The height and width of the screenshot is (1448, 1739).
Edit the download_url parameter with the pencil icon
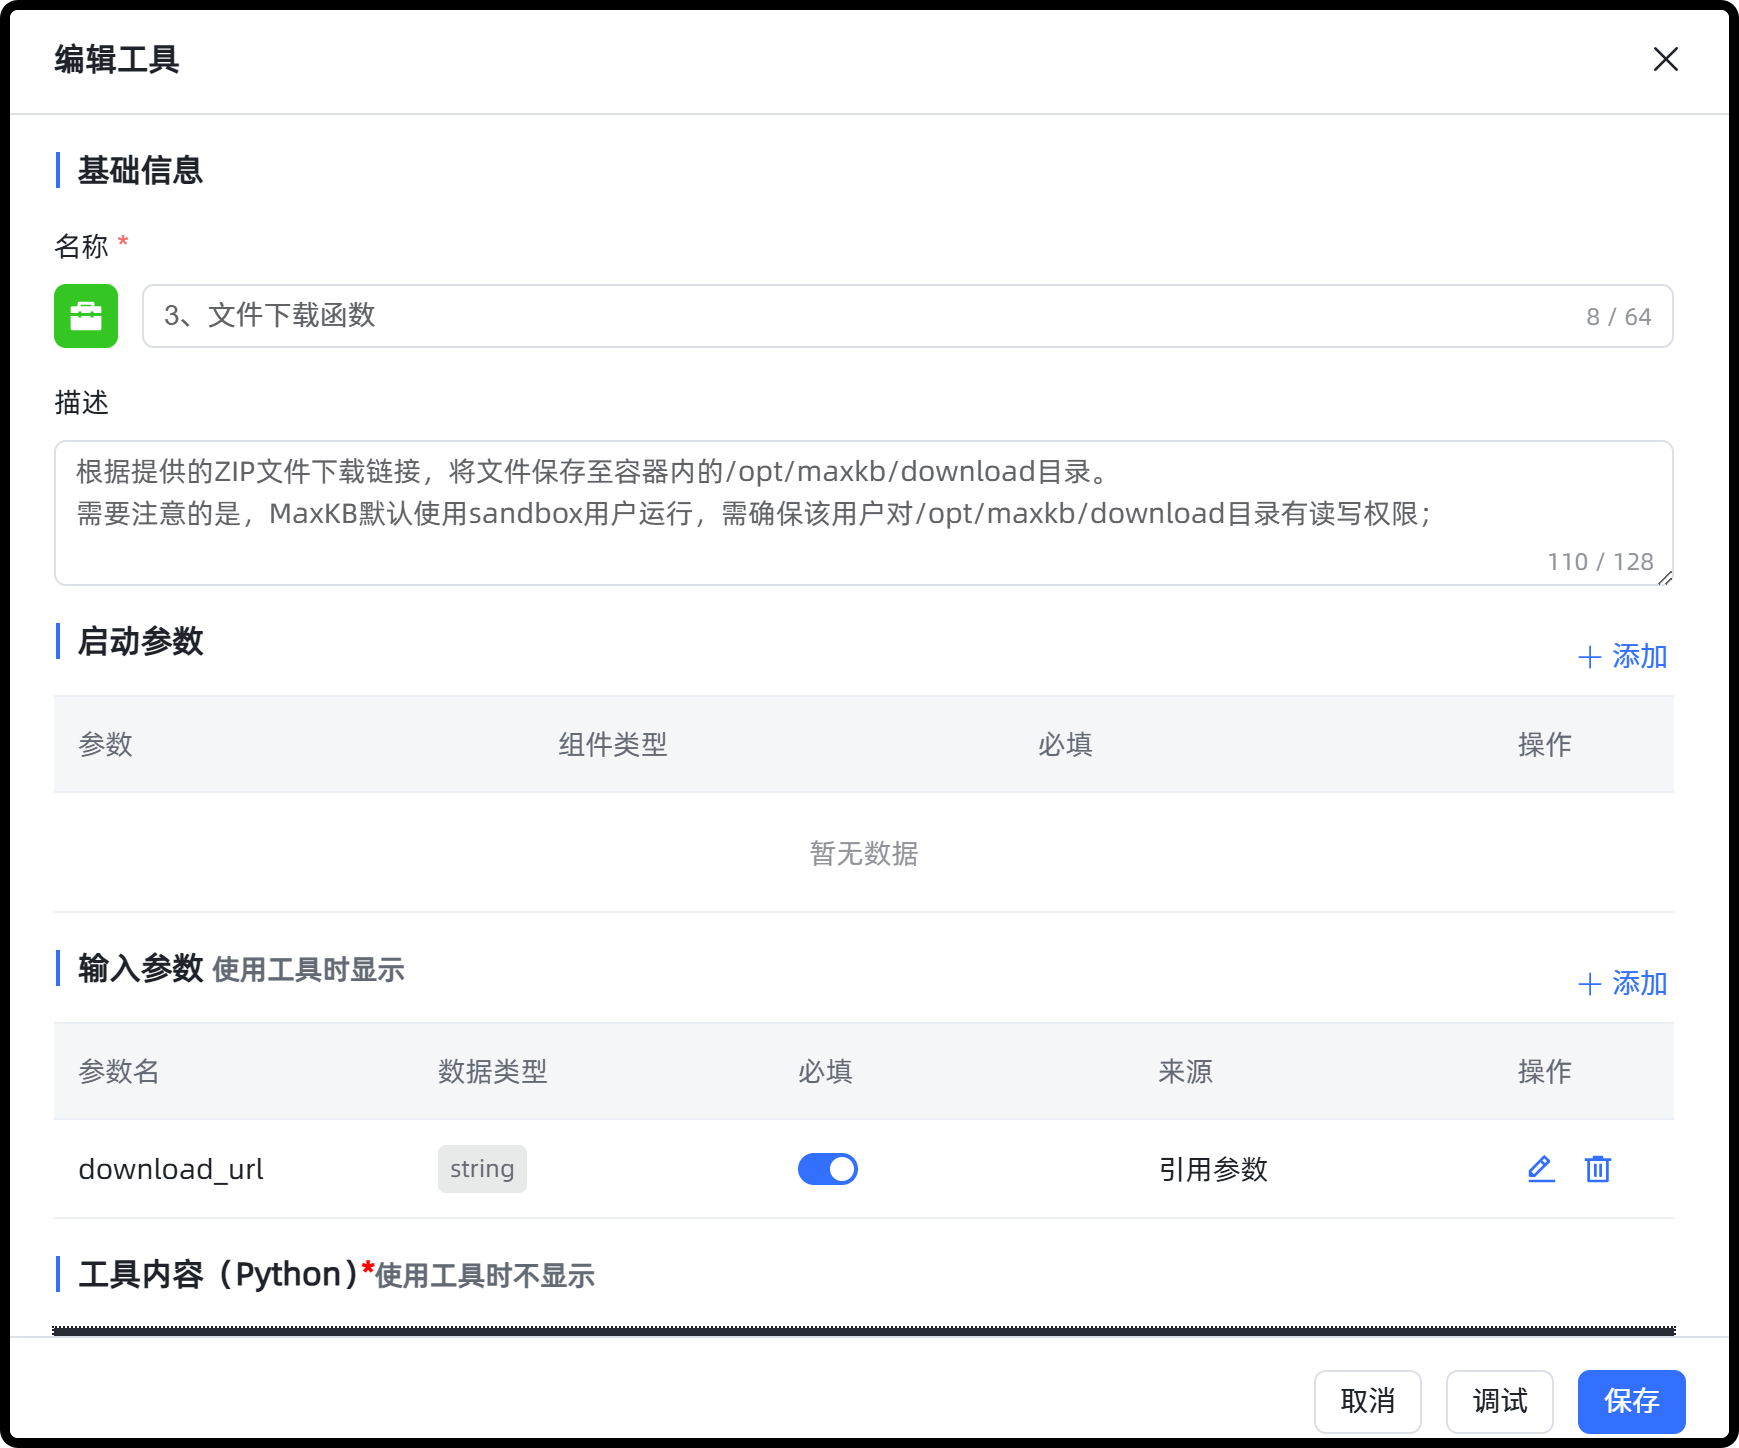(1541, 1168)
